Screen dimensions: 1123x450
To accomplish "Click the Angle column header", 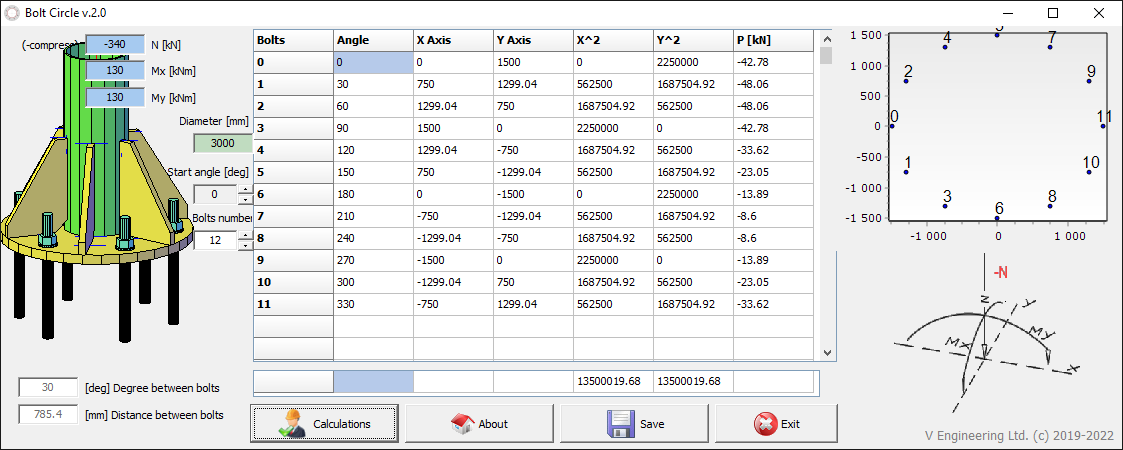I will point(372,40).
